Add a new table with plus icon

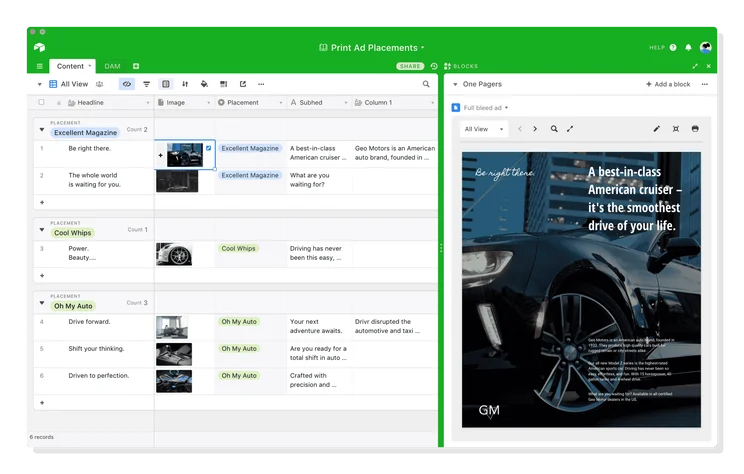(136, 66)
